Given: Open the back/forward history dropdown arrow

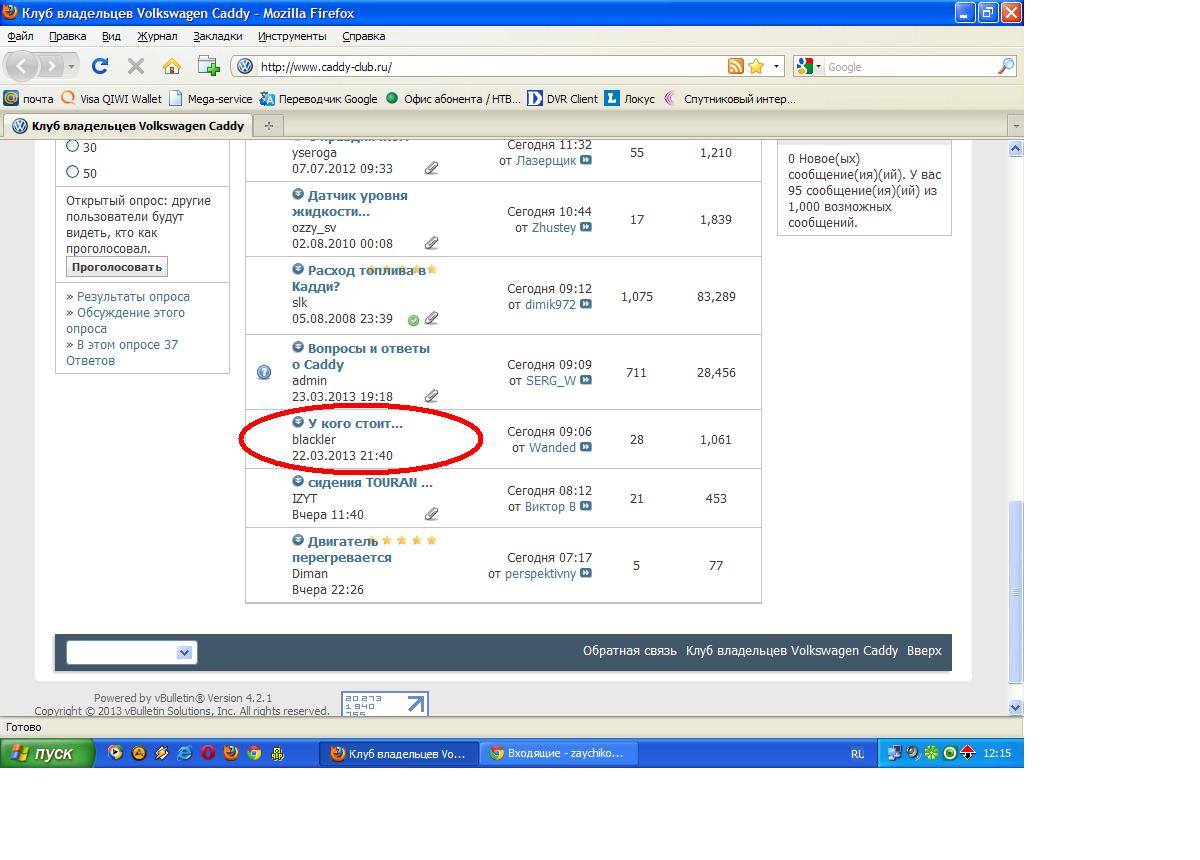Looking at the screenshot, I should (72, 67).
